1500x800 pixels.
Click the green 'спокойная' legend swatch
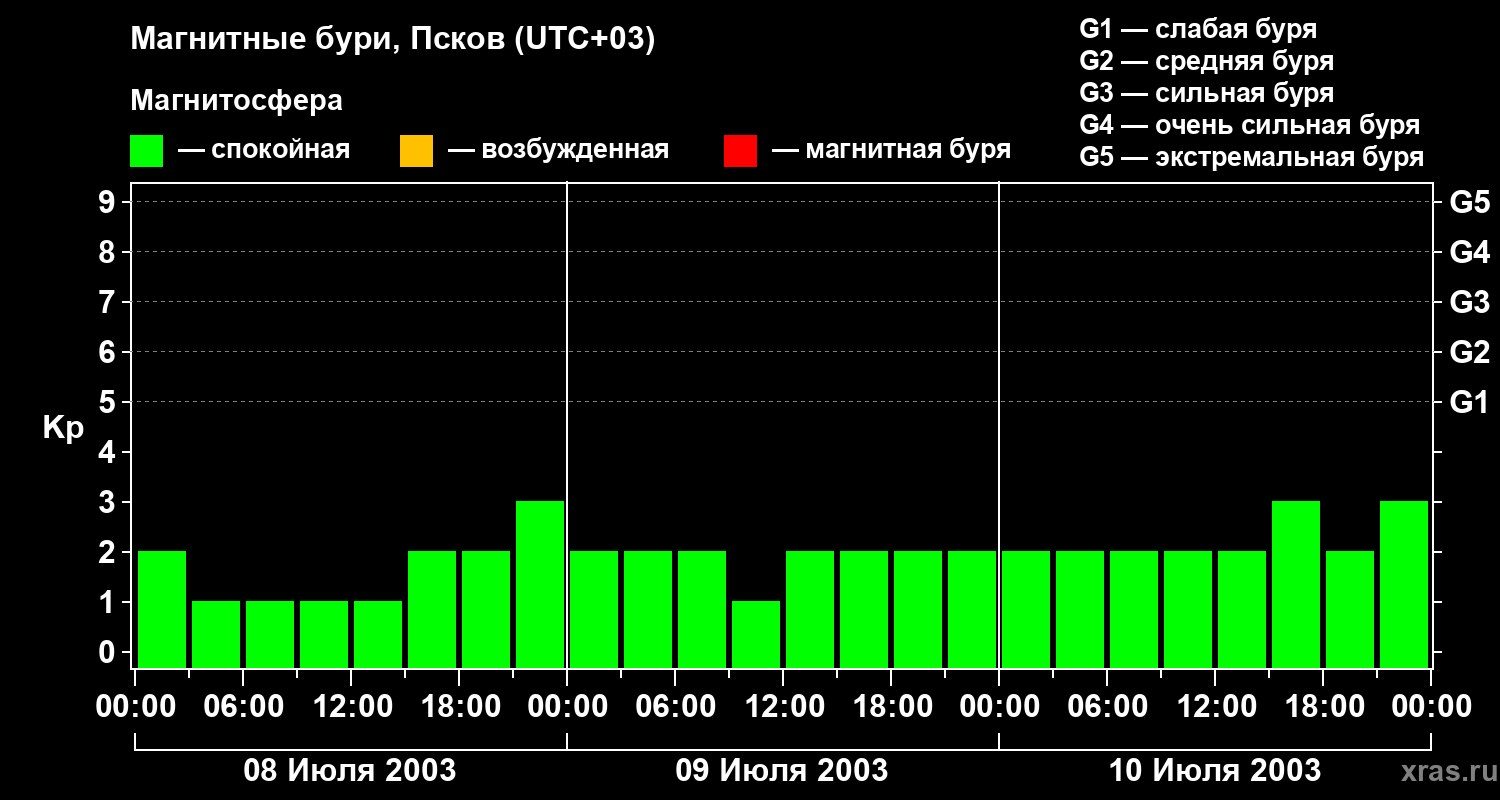coord(147,151)
